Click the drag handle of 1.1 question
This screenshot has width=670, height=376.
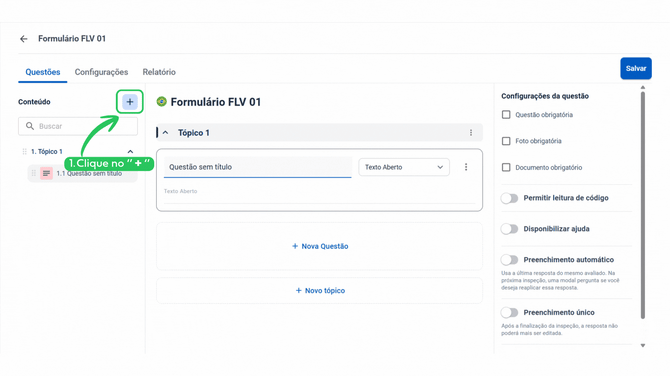[33, 173]
